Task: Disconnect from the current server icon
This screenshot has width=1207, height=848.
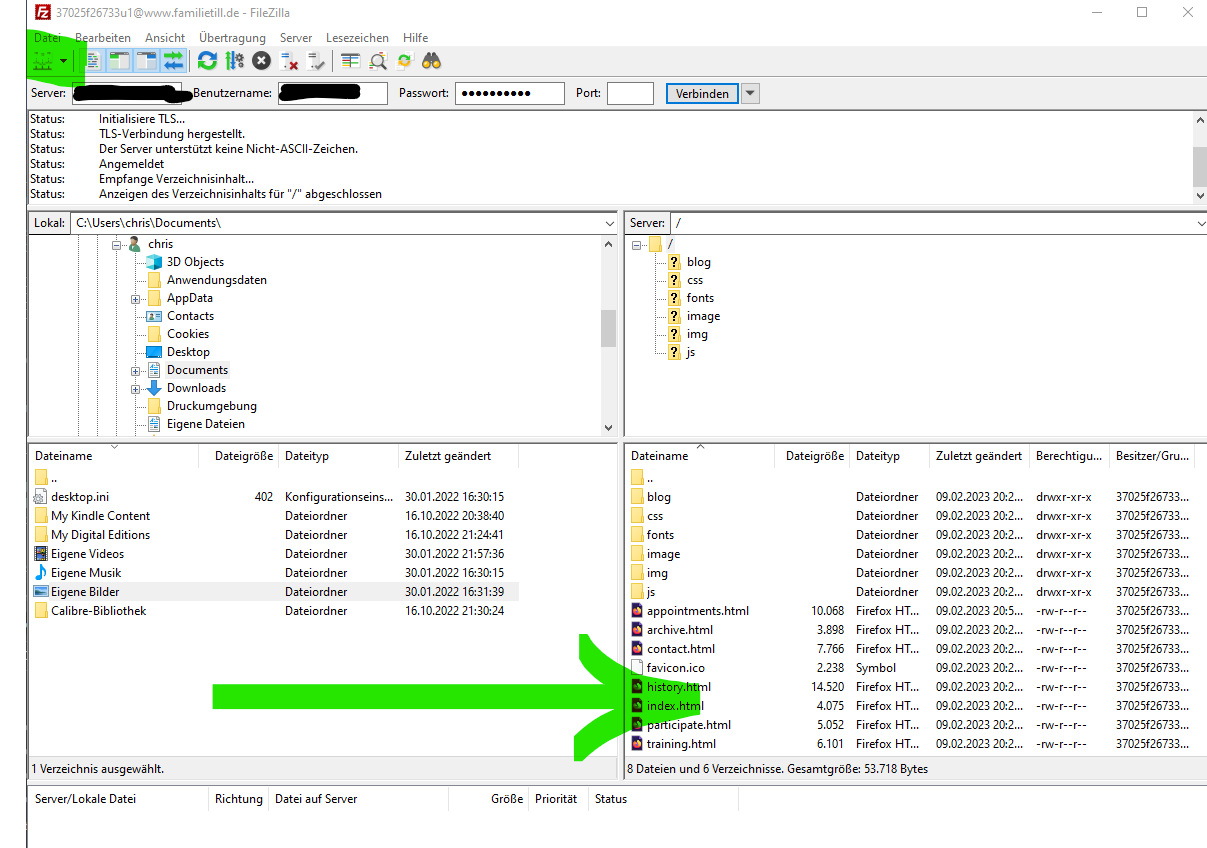Action: [289, 61]
